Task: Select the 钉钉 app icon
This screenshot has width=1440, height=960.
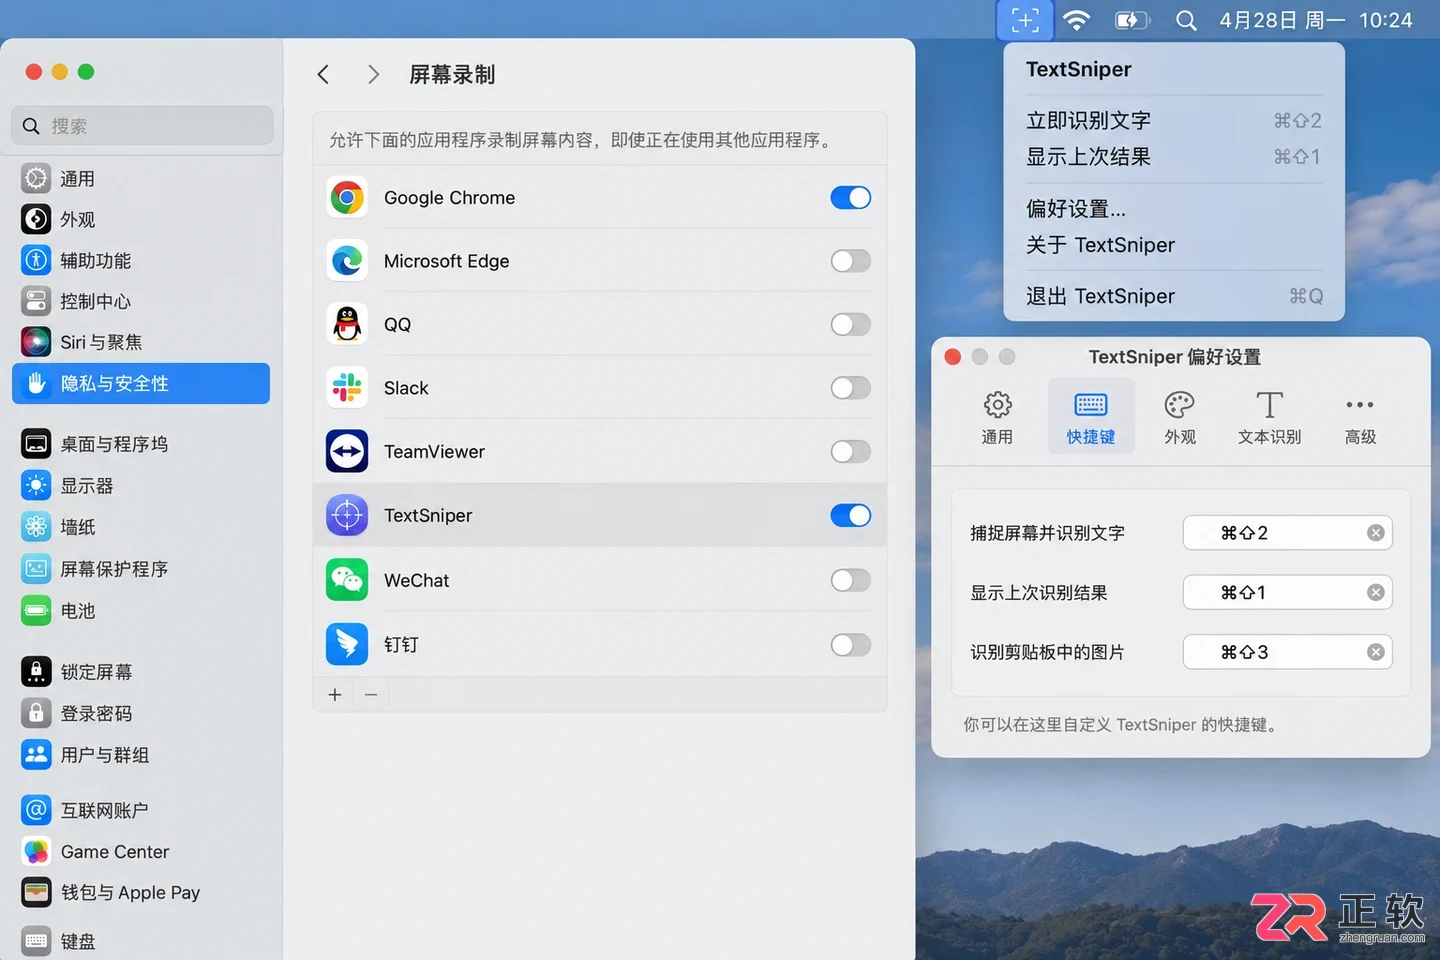Action: [347, 644]
